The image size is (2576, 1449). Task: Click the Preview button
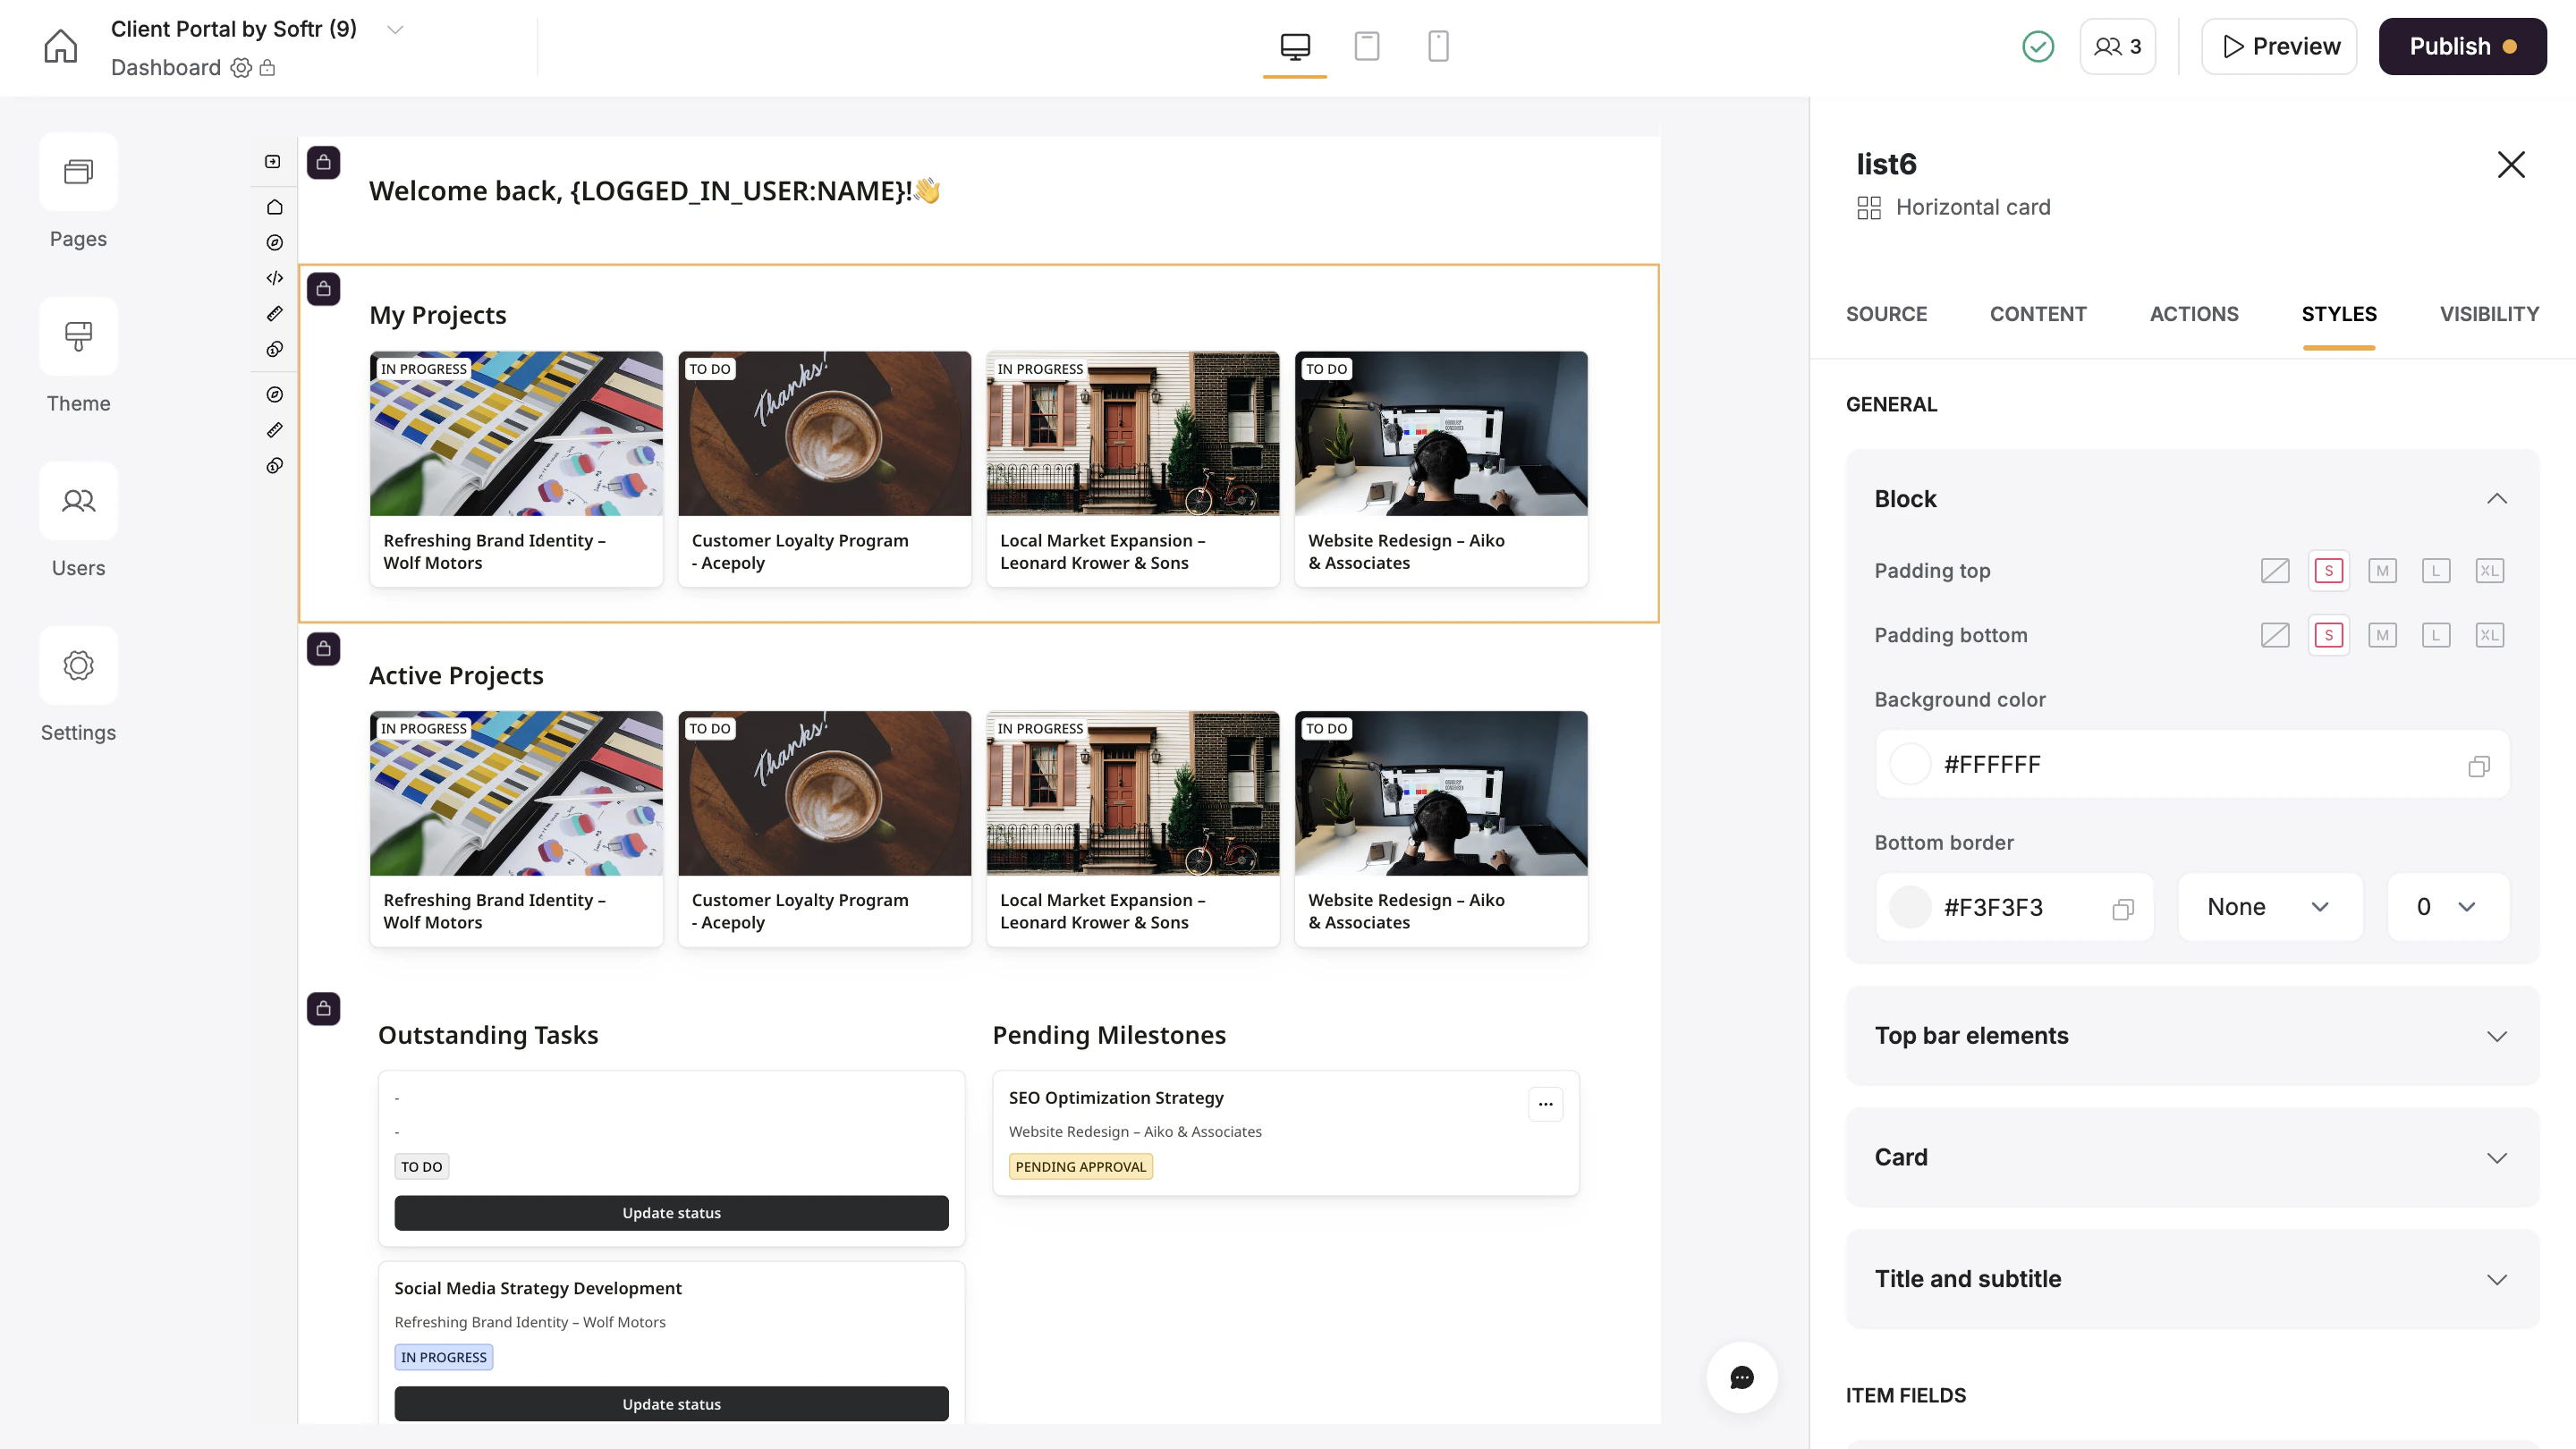(x=2278, y=46)
